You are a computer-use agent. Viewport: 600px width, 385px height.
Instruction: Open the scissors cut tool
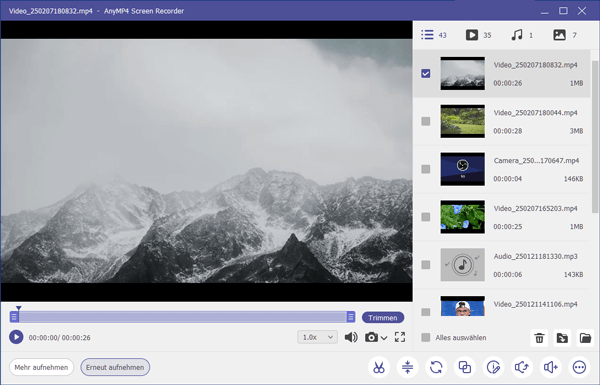[379, 367]
